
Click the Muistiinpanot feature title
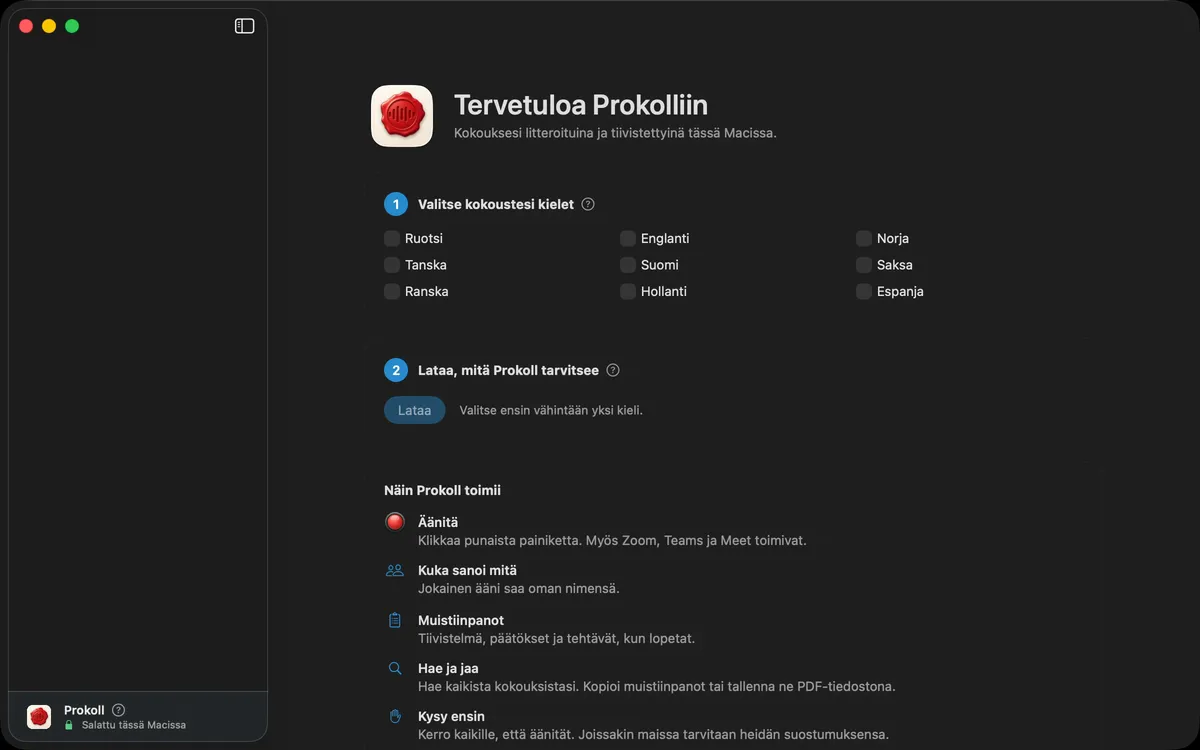tap(461, 620)
